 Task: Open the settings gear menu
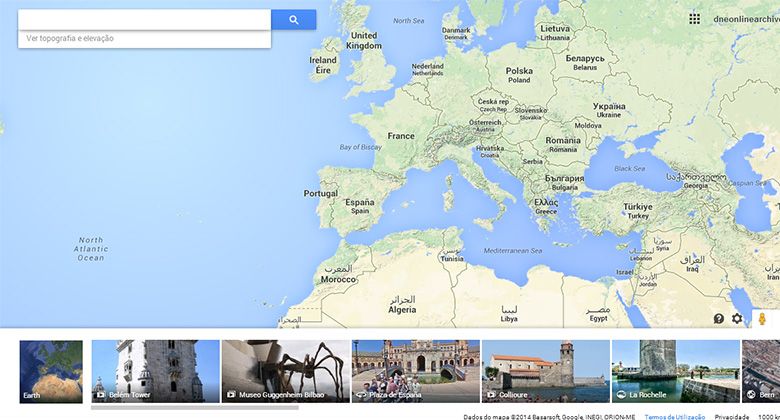(737, 318)
